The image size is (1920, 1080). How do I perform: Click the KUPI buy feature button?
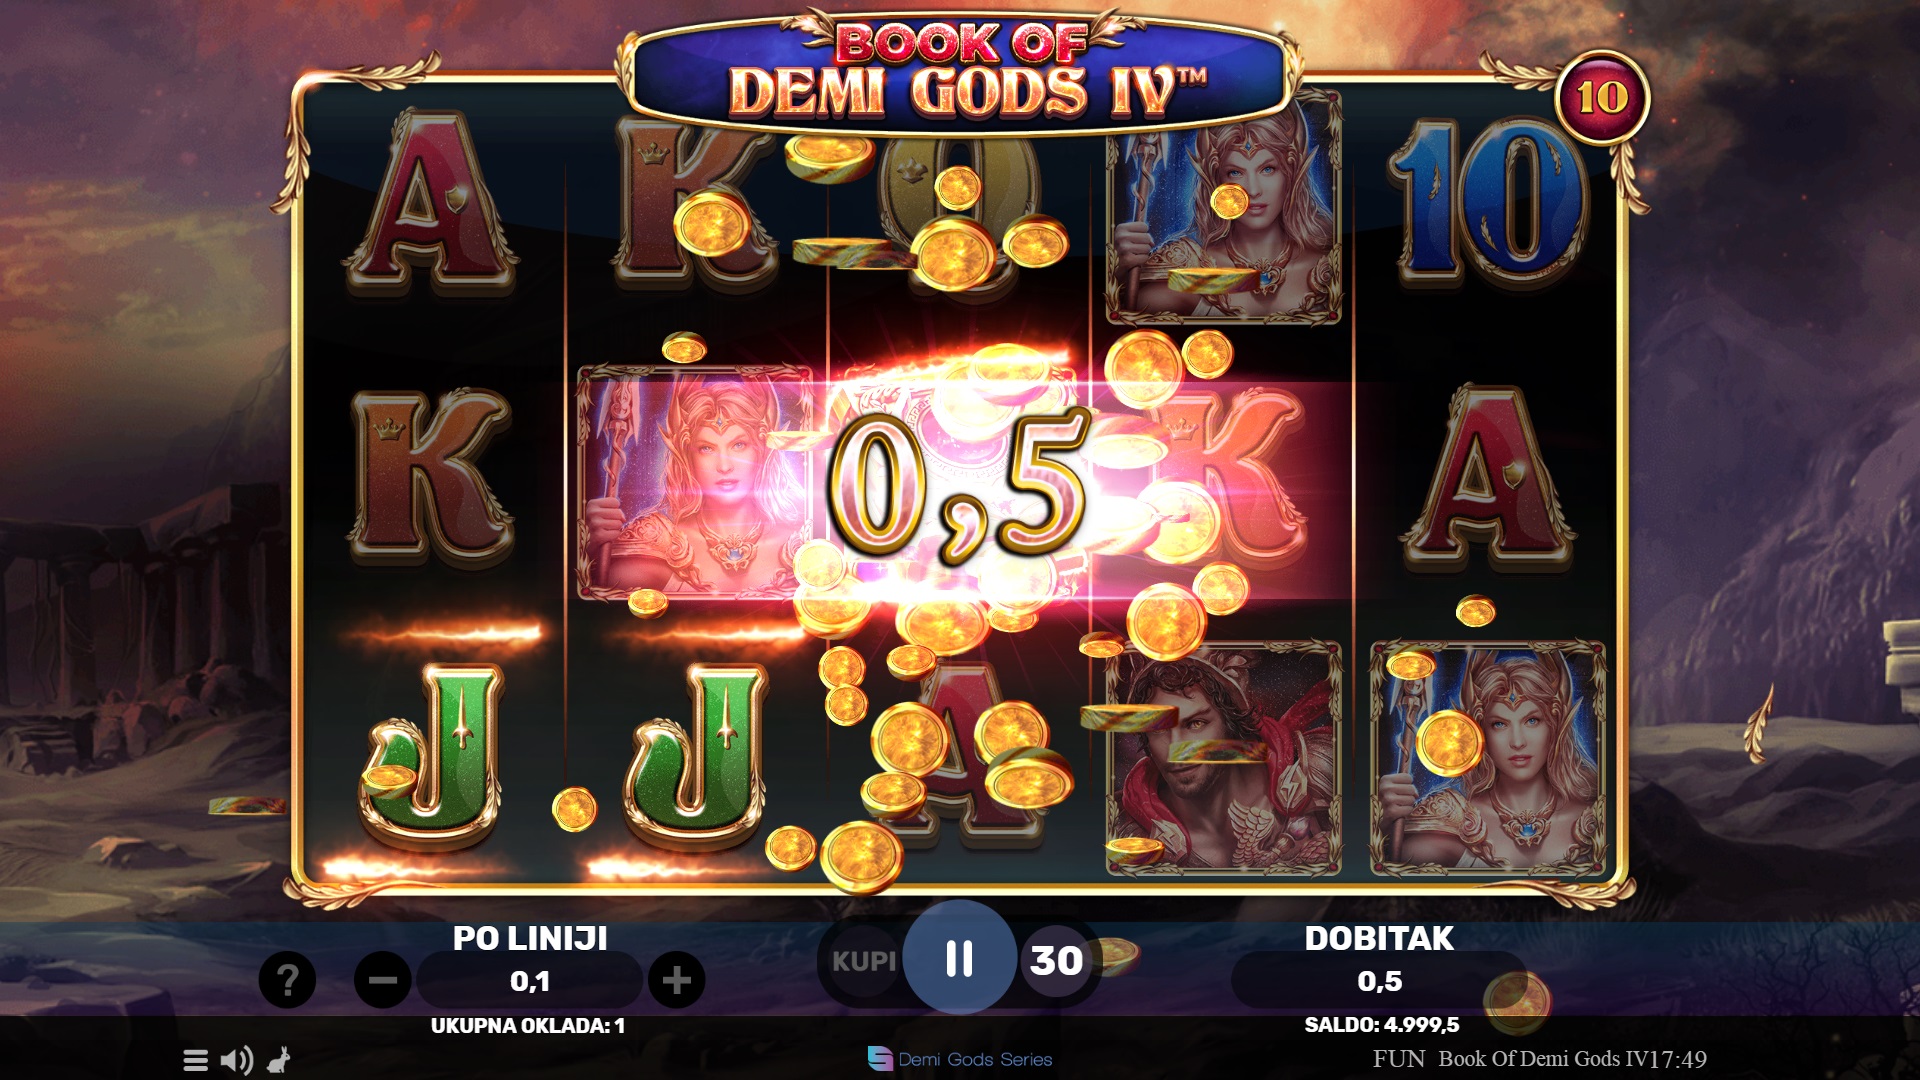coord(864,961)
